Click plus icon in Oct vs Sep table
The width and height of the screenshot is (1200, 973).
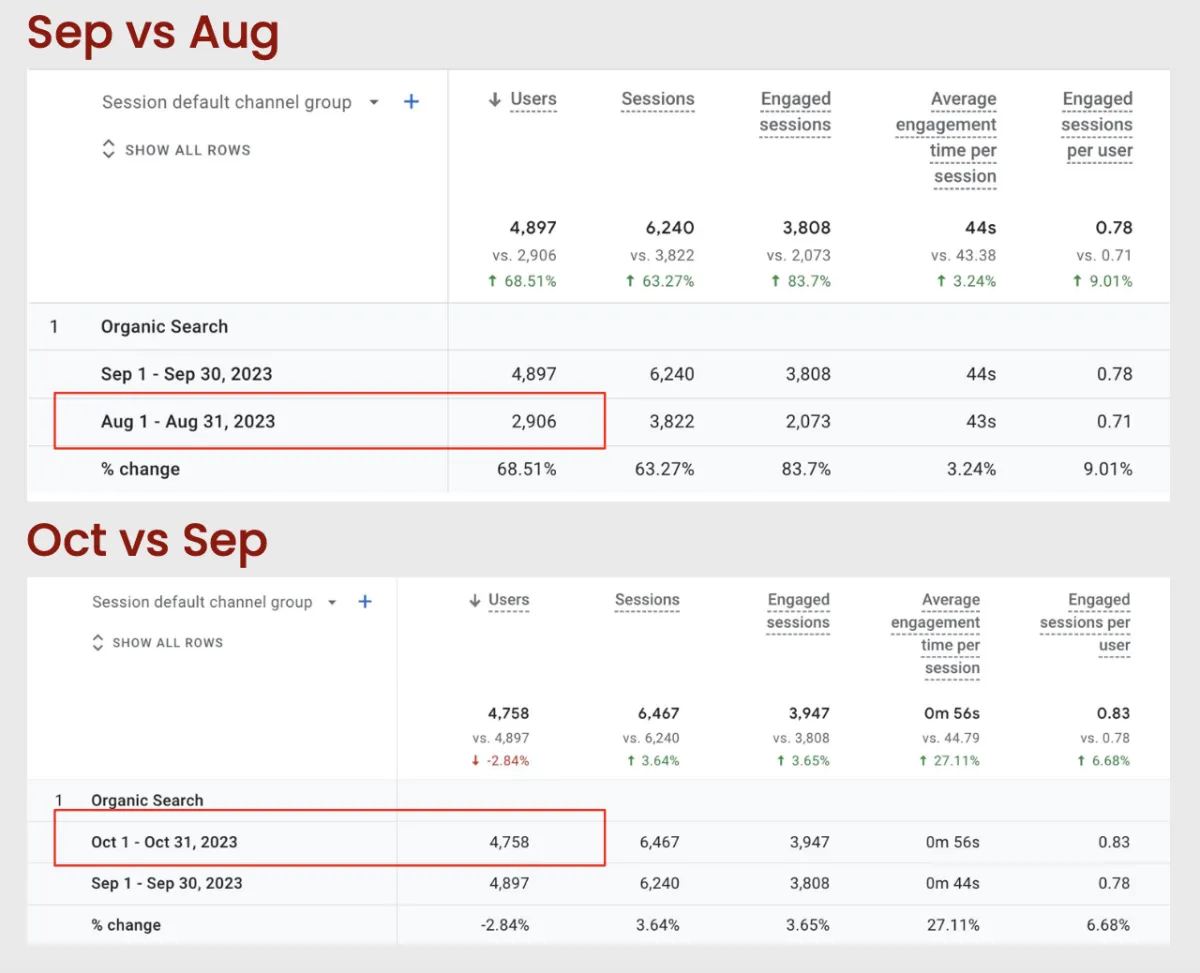click(365, 602)
